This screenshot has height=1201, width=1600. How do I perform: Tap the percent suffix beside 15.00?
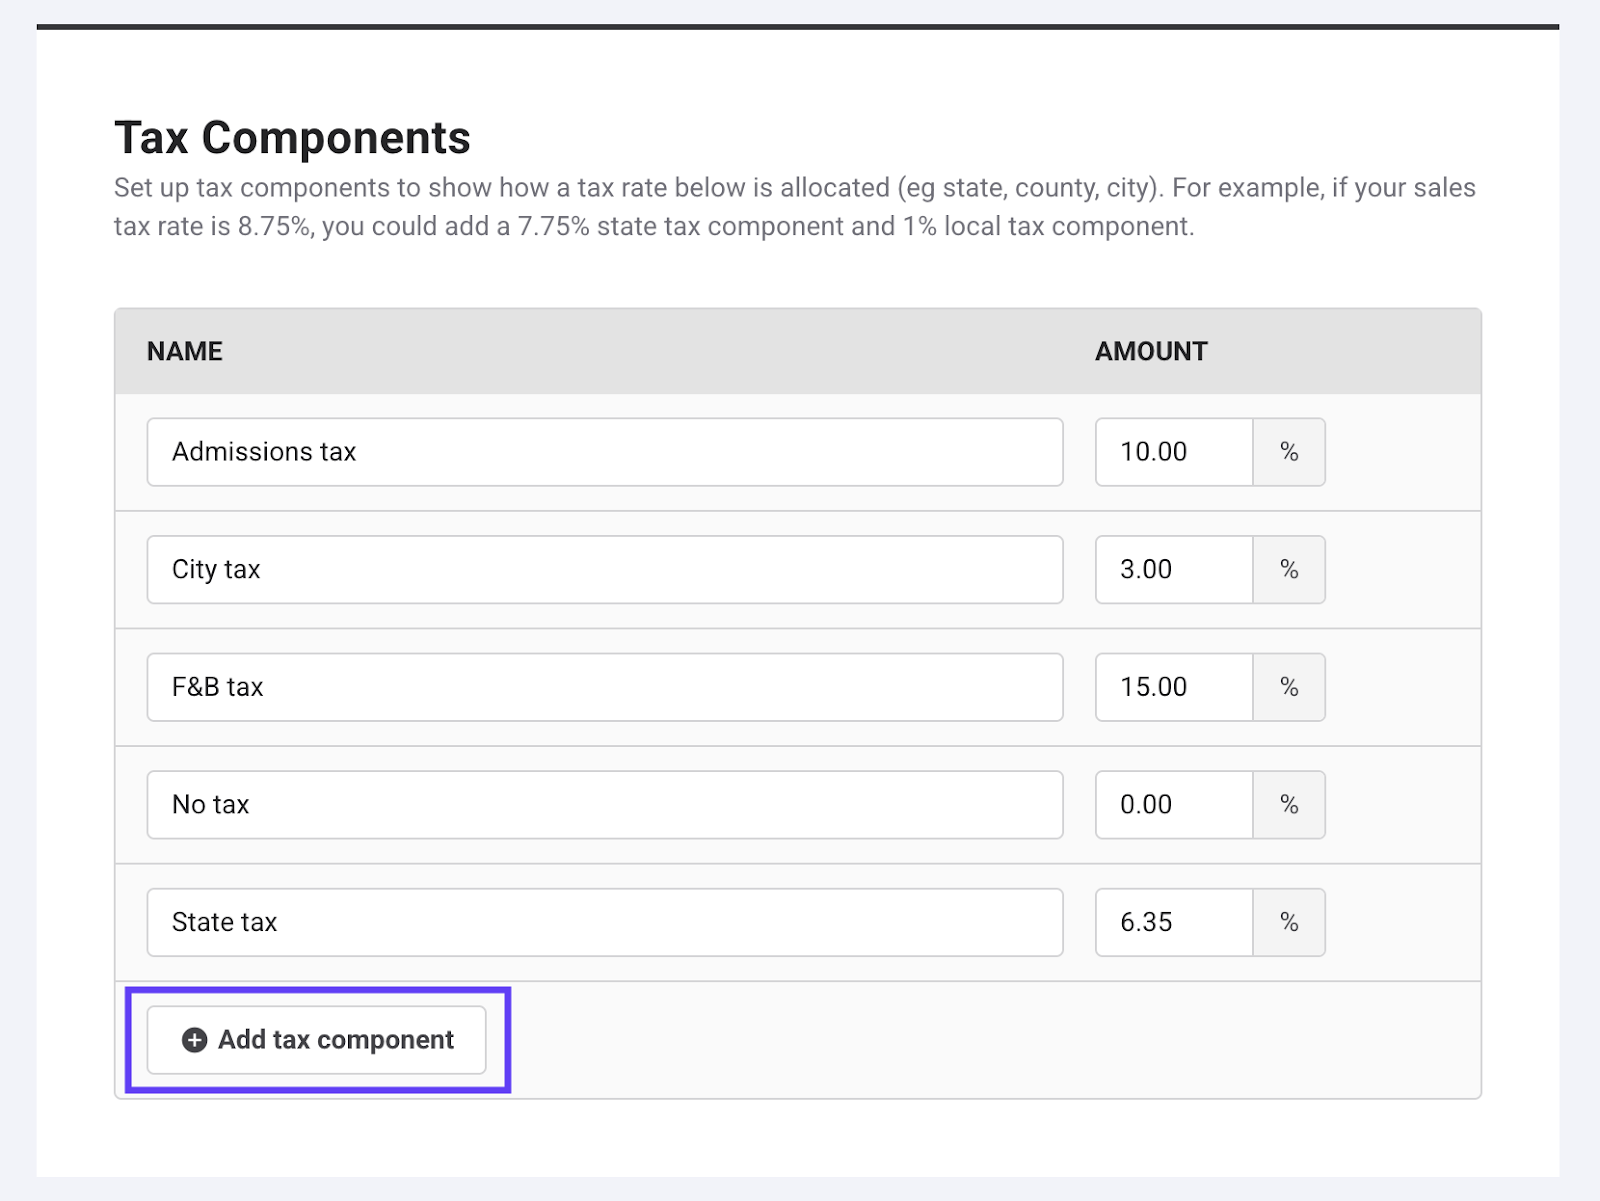[x=1289, y=687]
